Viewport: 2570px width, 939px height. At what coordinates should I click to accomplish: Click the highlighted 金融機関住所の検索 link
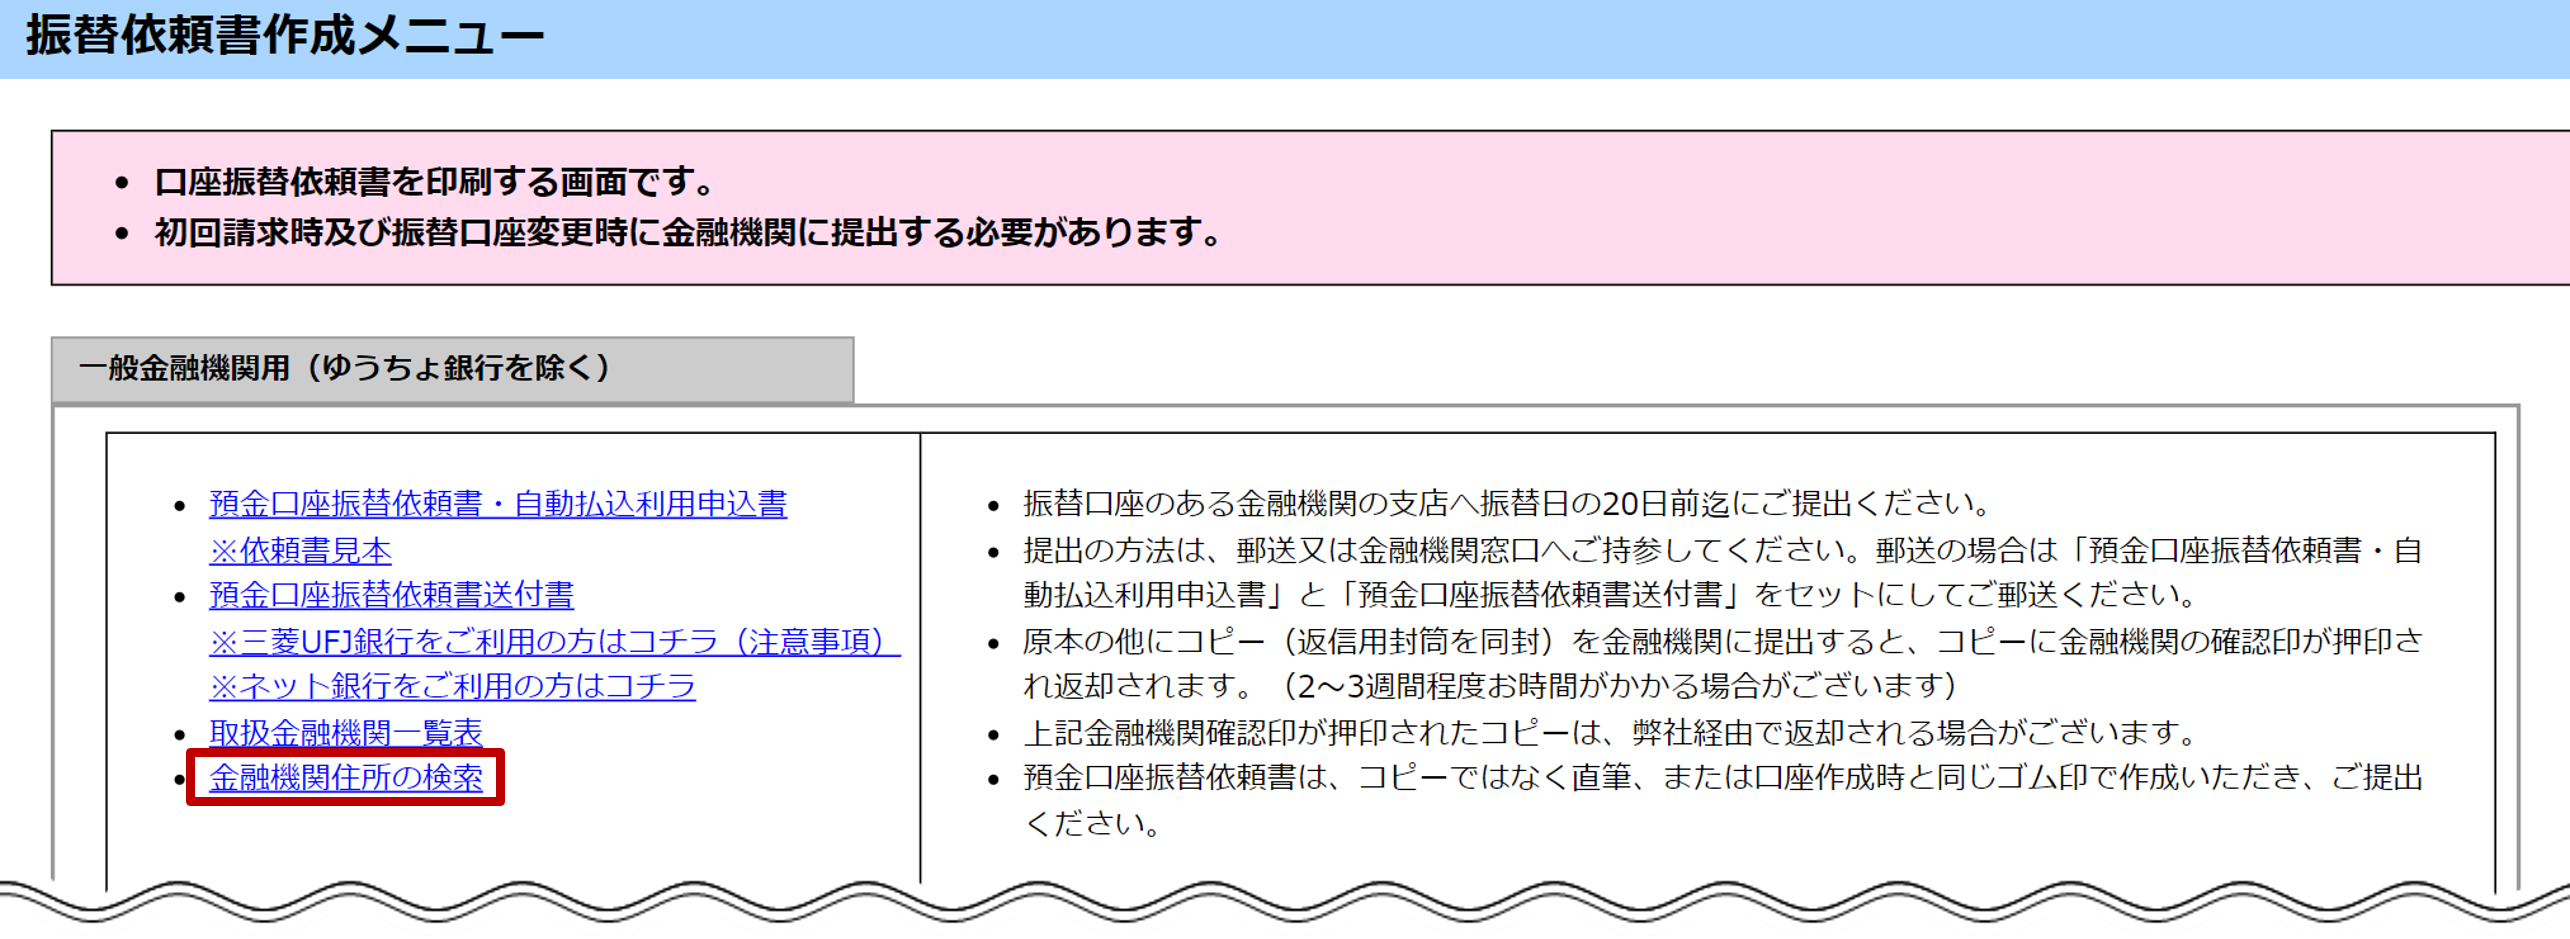345,778
